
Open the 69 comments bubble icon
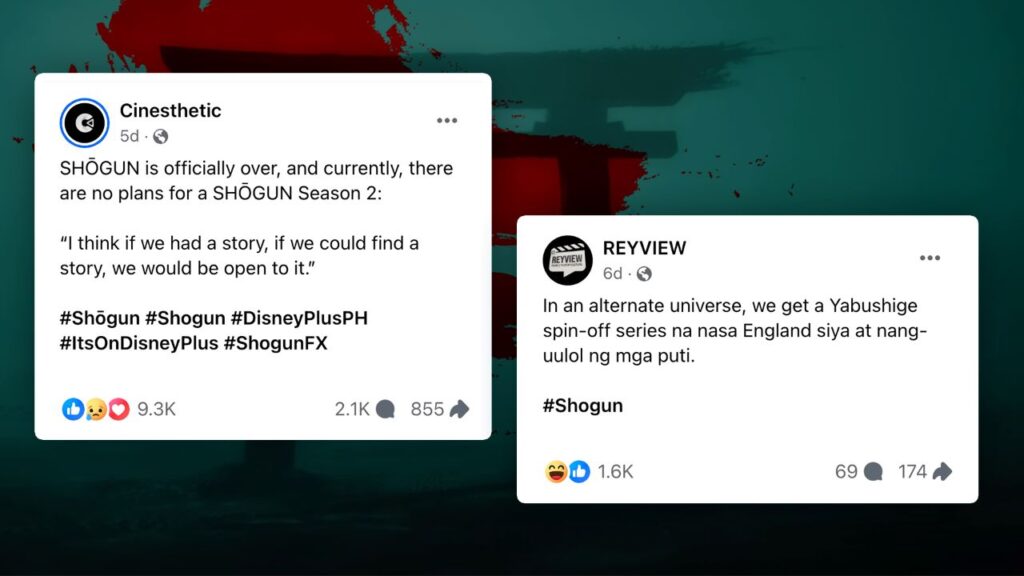[873, 472]
